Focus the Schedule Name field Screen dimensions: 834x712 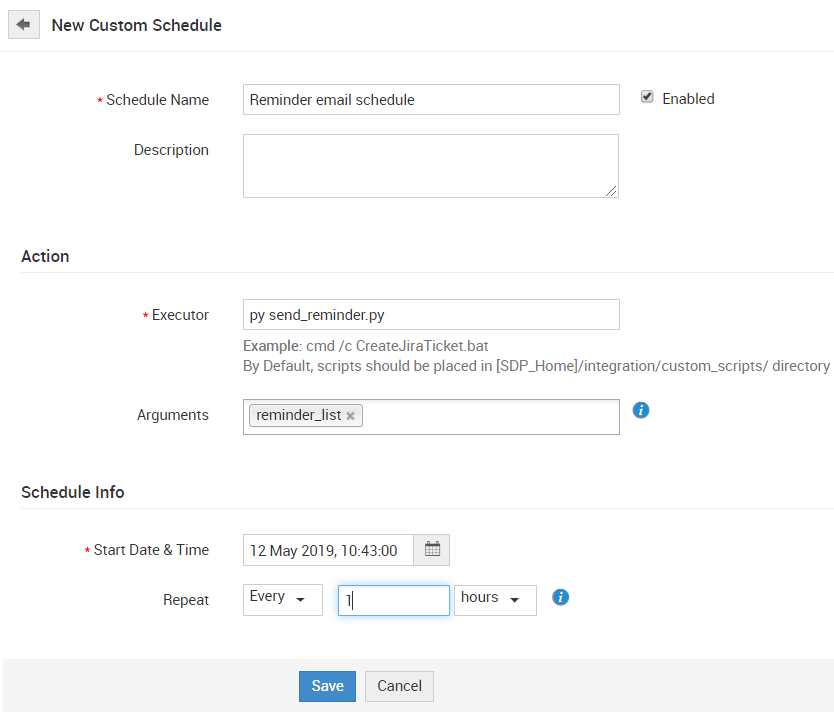430,100
